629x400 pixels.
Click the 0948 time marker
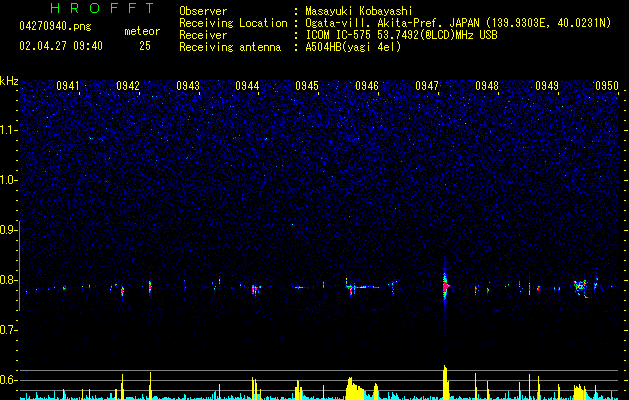click(487, 86)
